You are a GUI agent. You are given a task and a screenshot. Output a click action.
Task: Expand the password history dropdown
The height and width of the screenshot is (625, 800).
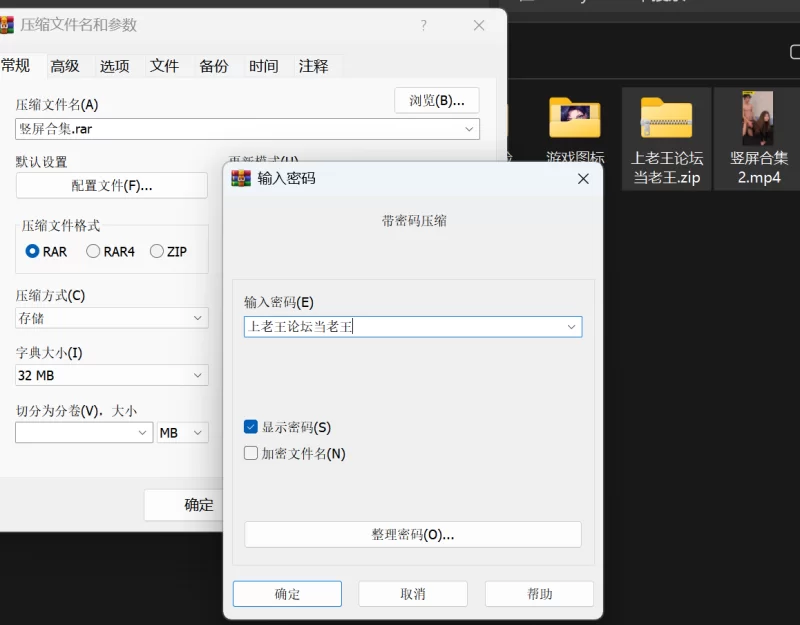(x=571, y=327)
